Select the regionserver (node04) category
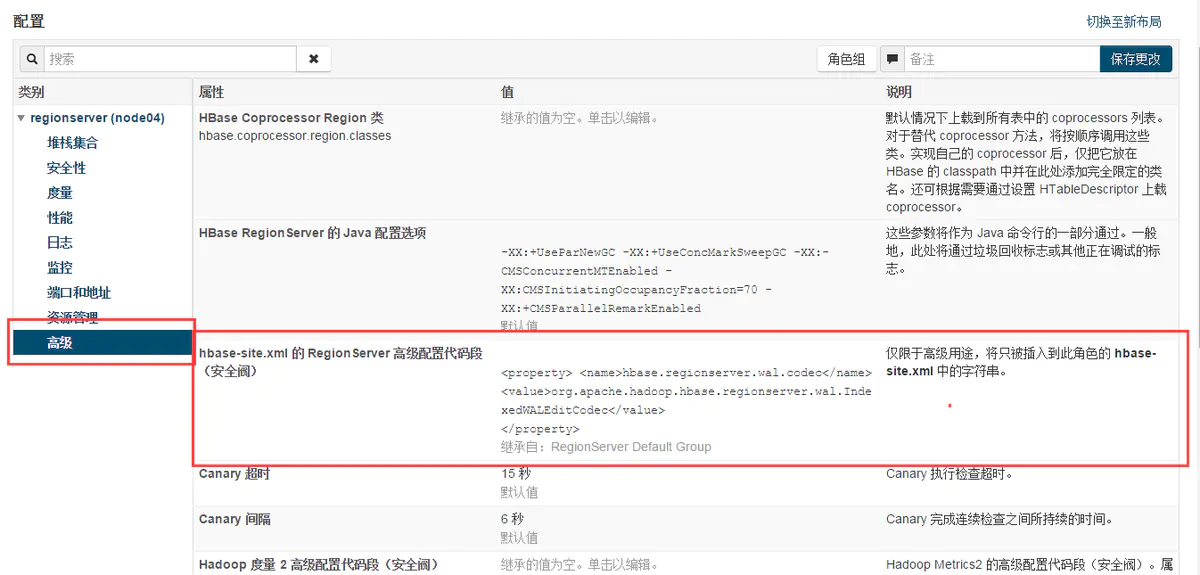Screen dimensions: 1200x575 (97, 118)
